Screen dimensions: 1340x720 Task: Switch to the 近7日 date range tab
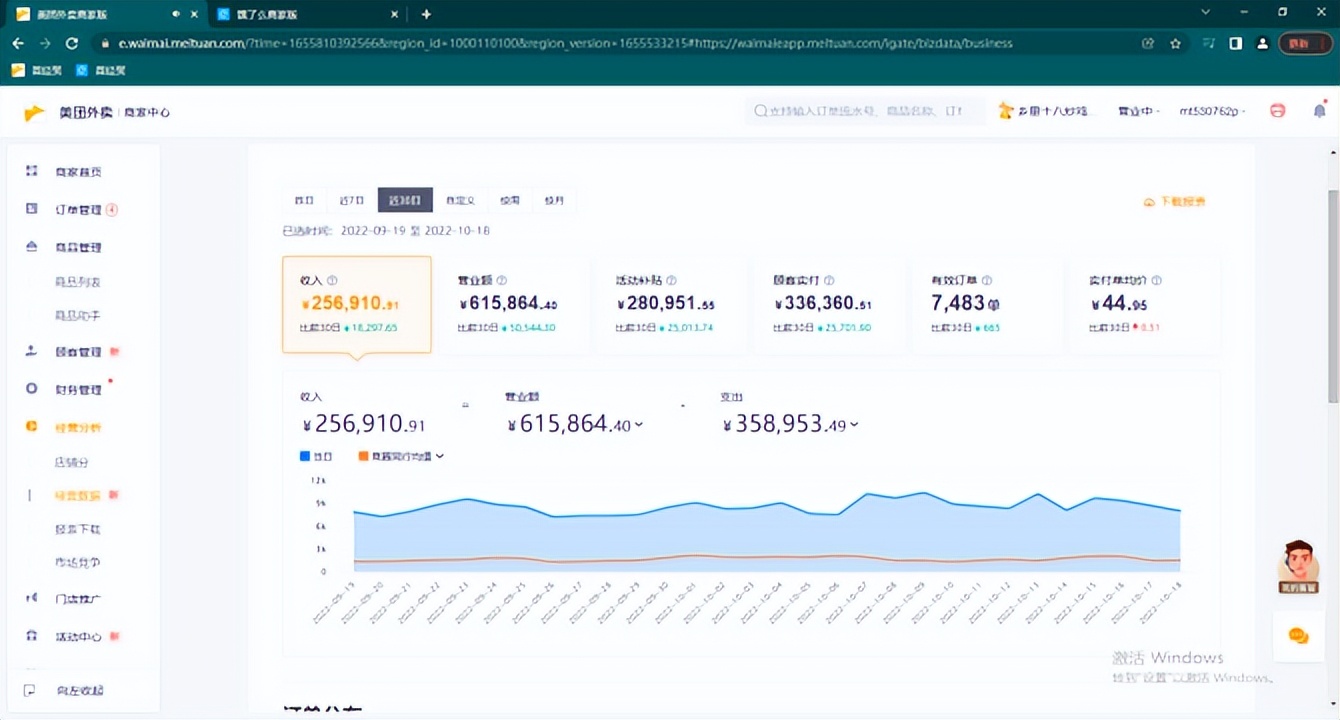pyautogui.click(x=351, y=200)
